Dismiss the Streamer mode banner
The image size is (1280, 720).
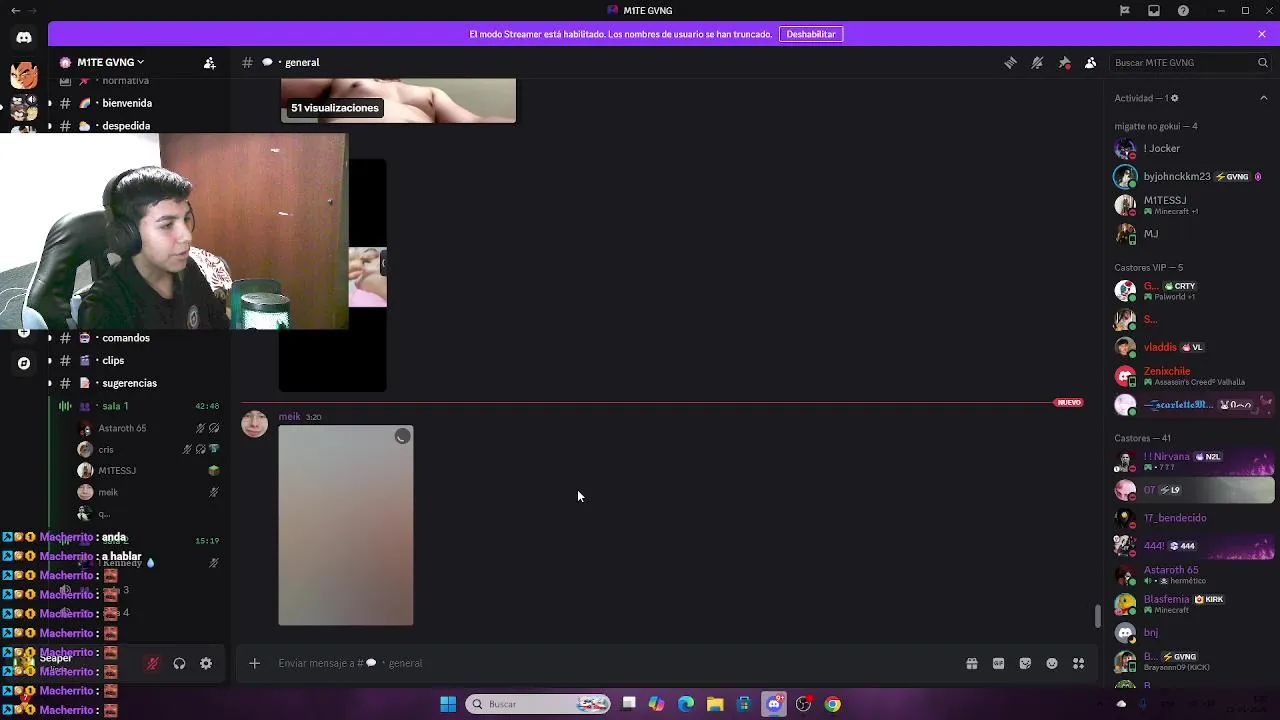(1262, 34)
